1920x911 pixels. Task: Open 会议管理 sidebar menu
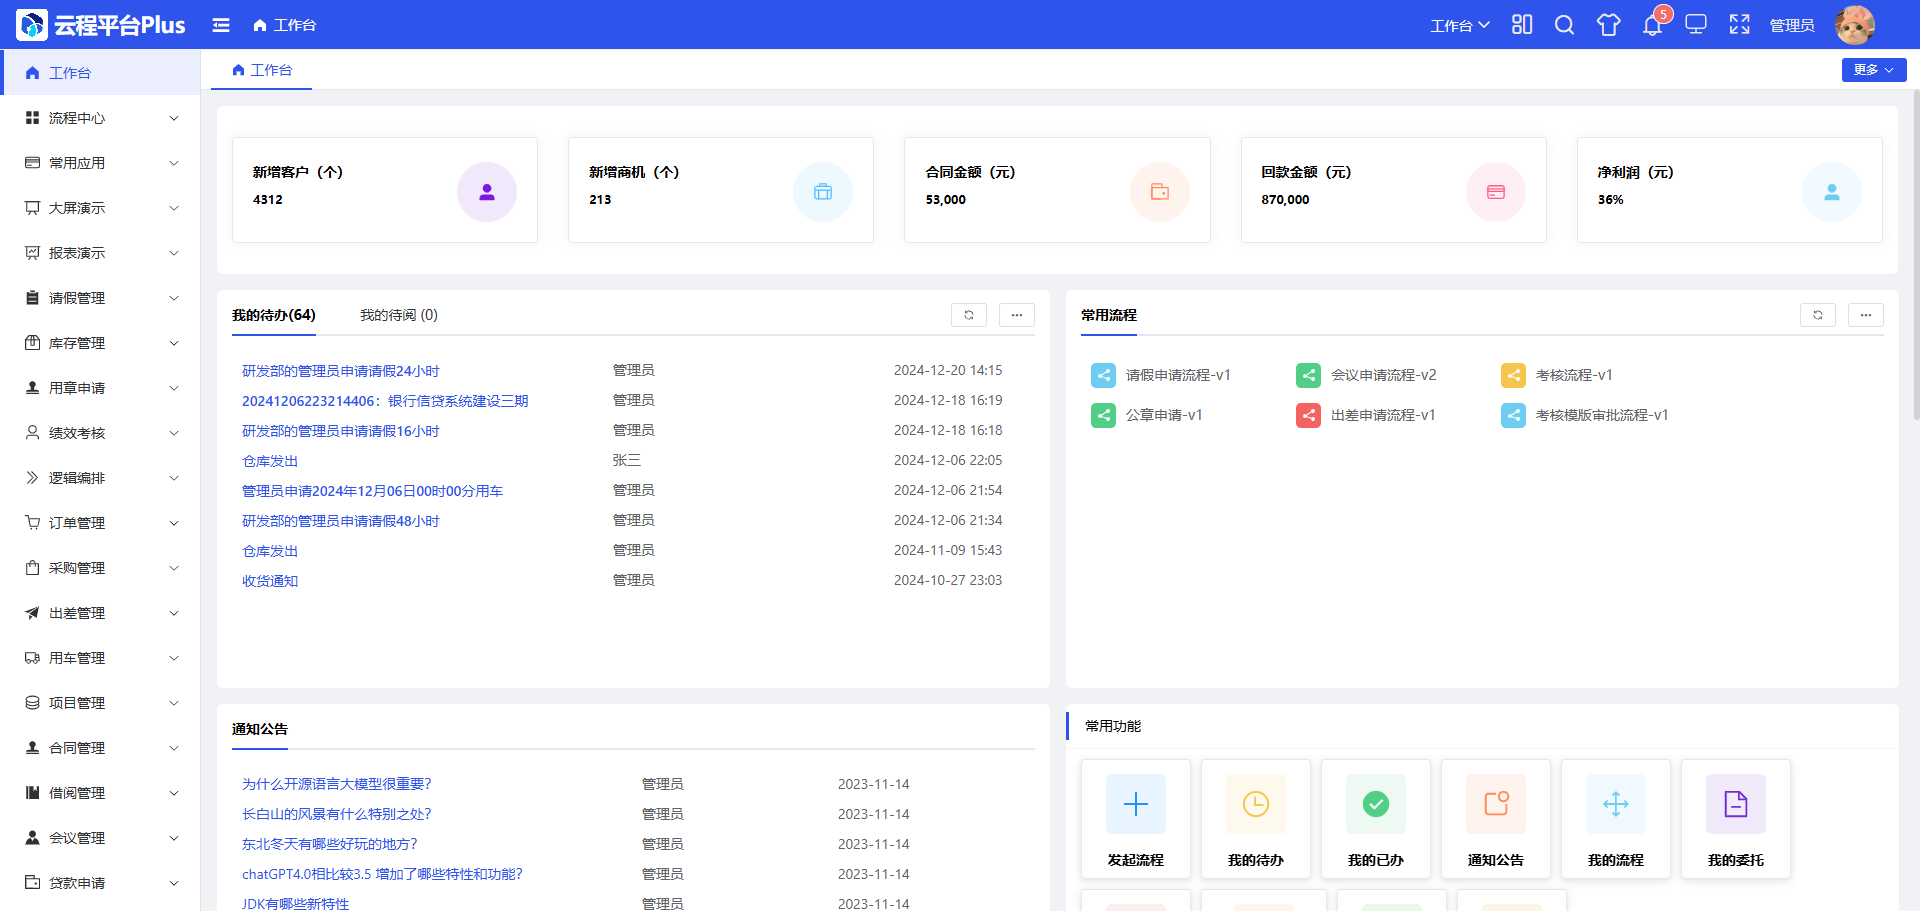100,838
